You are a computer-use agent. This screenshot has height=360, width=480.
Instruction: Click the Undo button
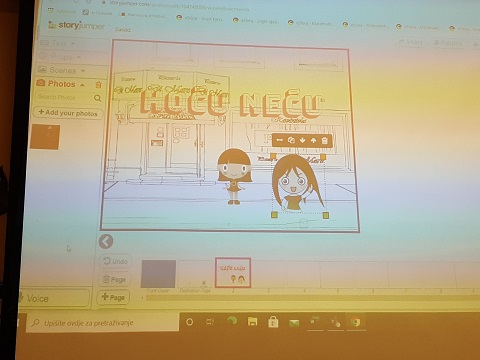(x=115, y=261)
